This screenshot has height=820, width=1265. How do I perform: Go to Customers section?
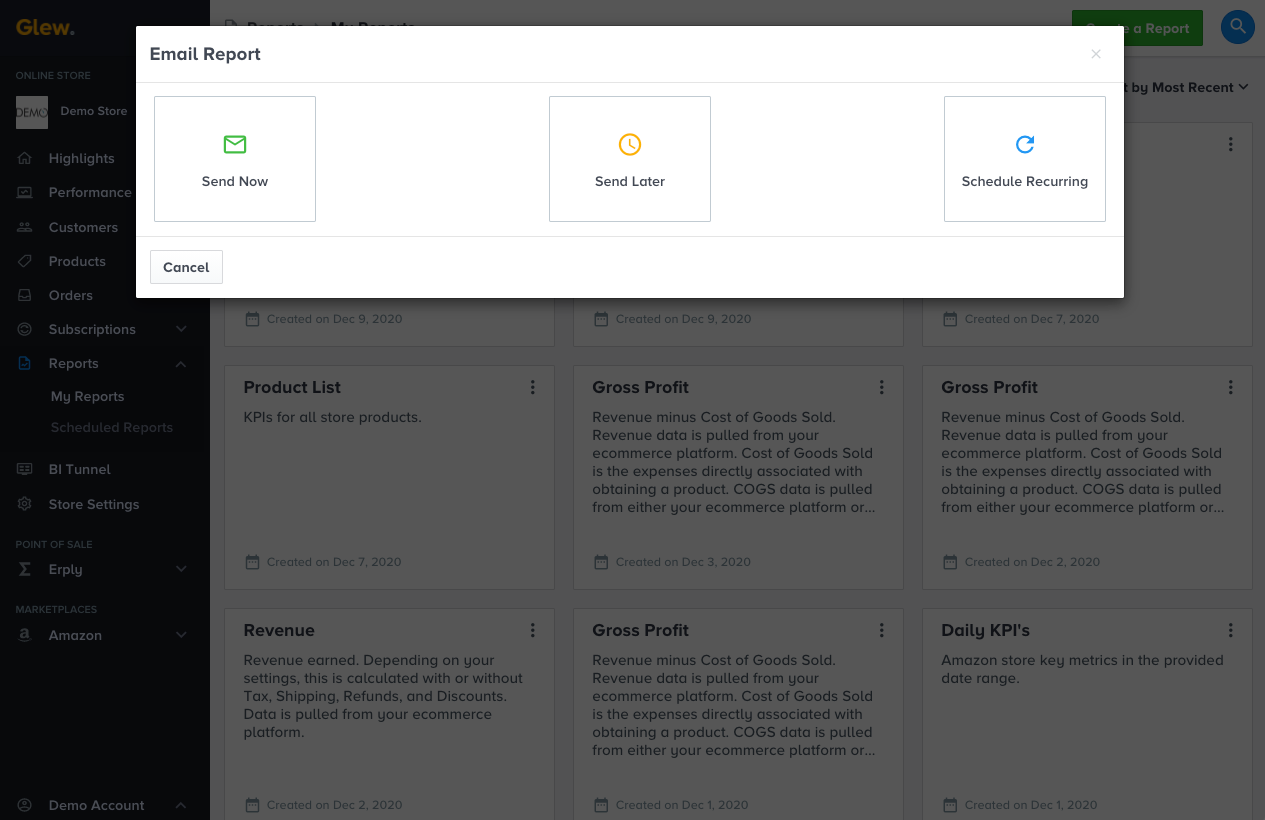tap(83, 227)
